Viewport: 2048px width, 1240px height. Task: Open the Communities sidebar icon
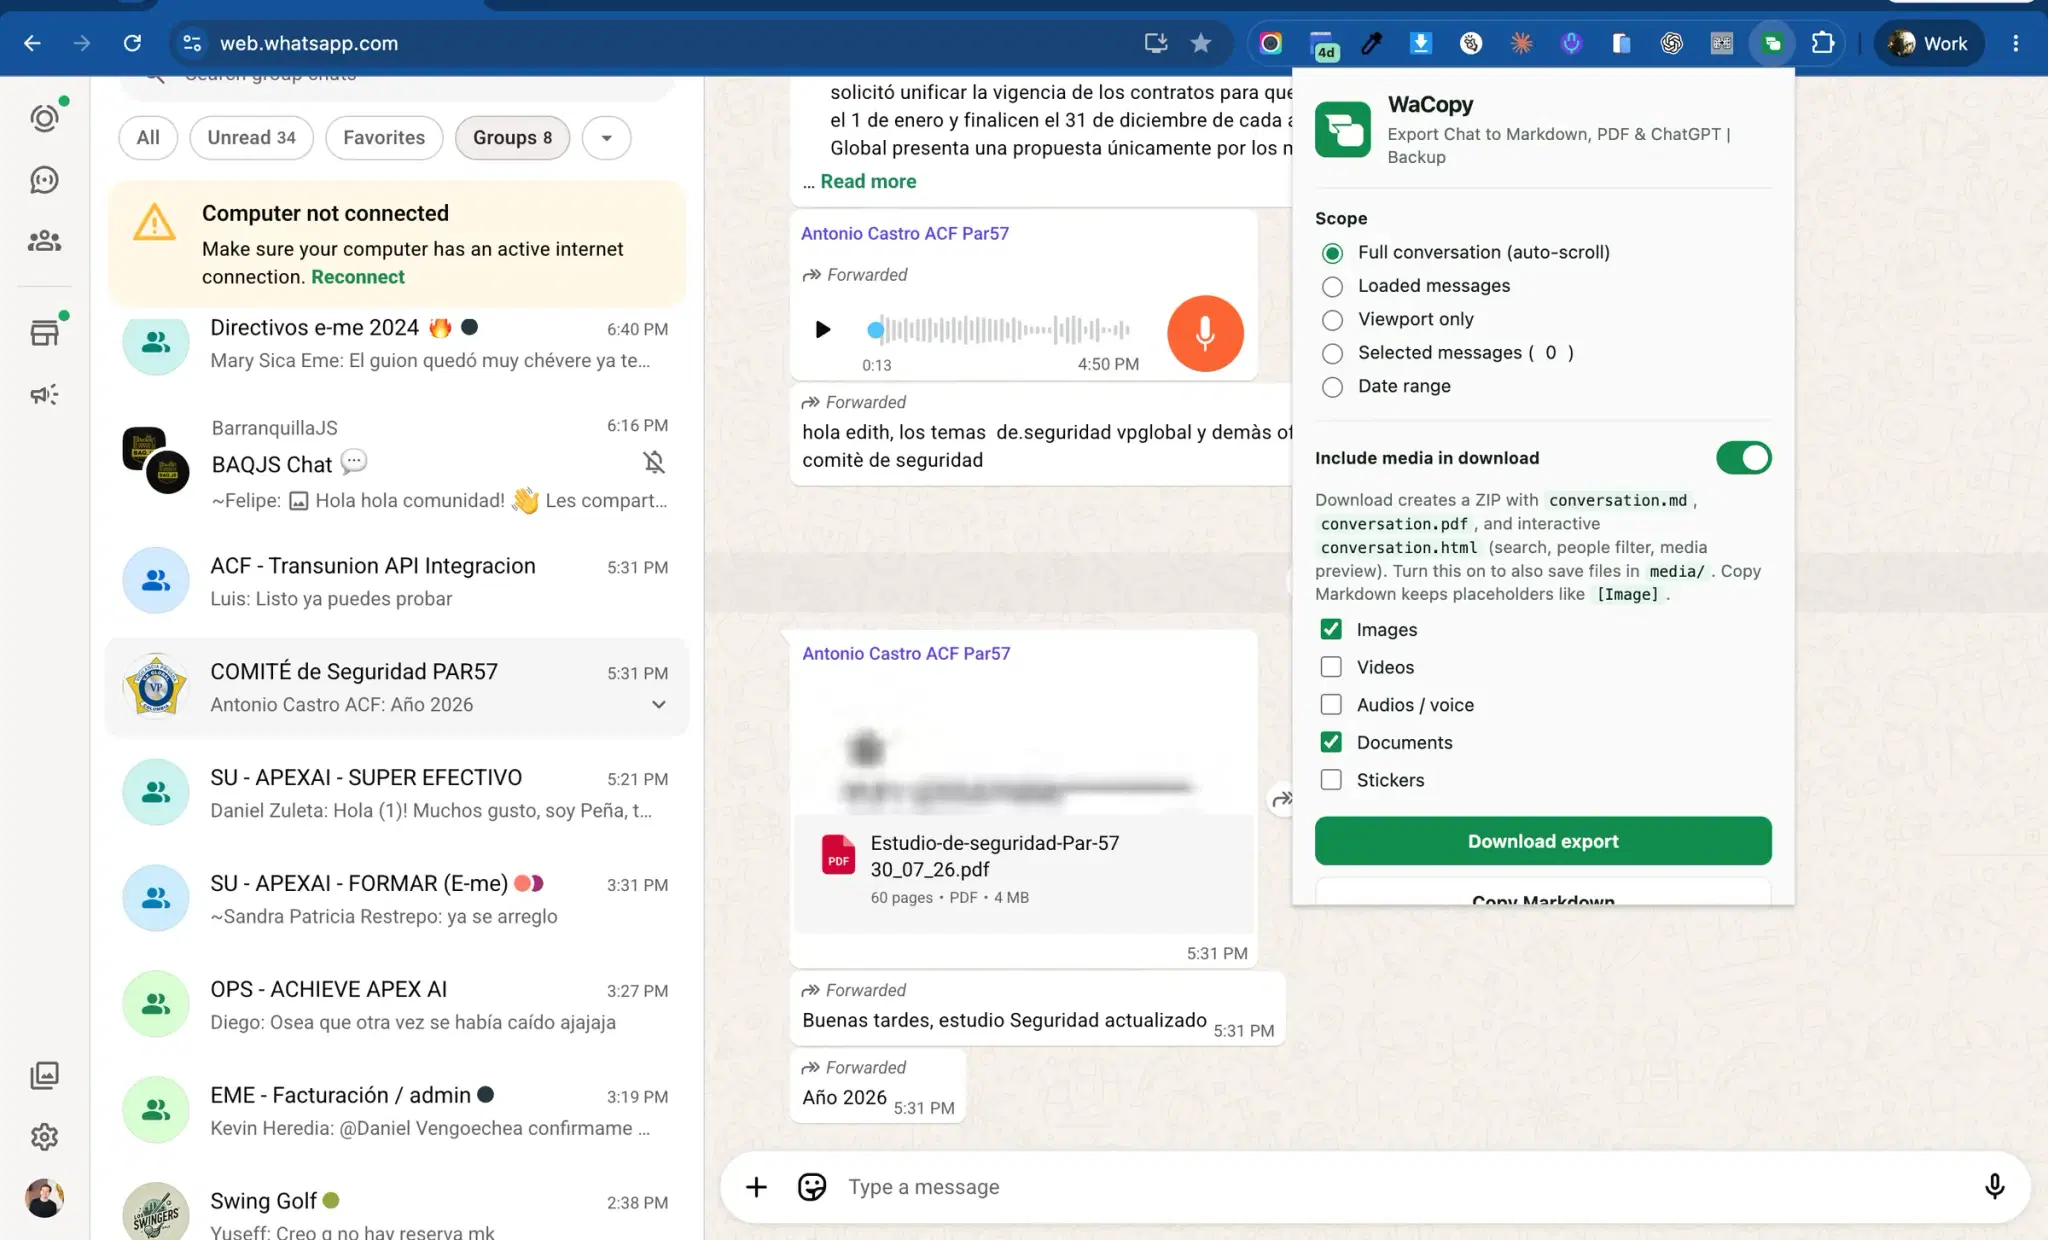click(44, 241)
